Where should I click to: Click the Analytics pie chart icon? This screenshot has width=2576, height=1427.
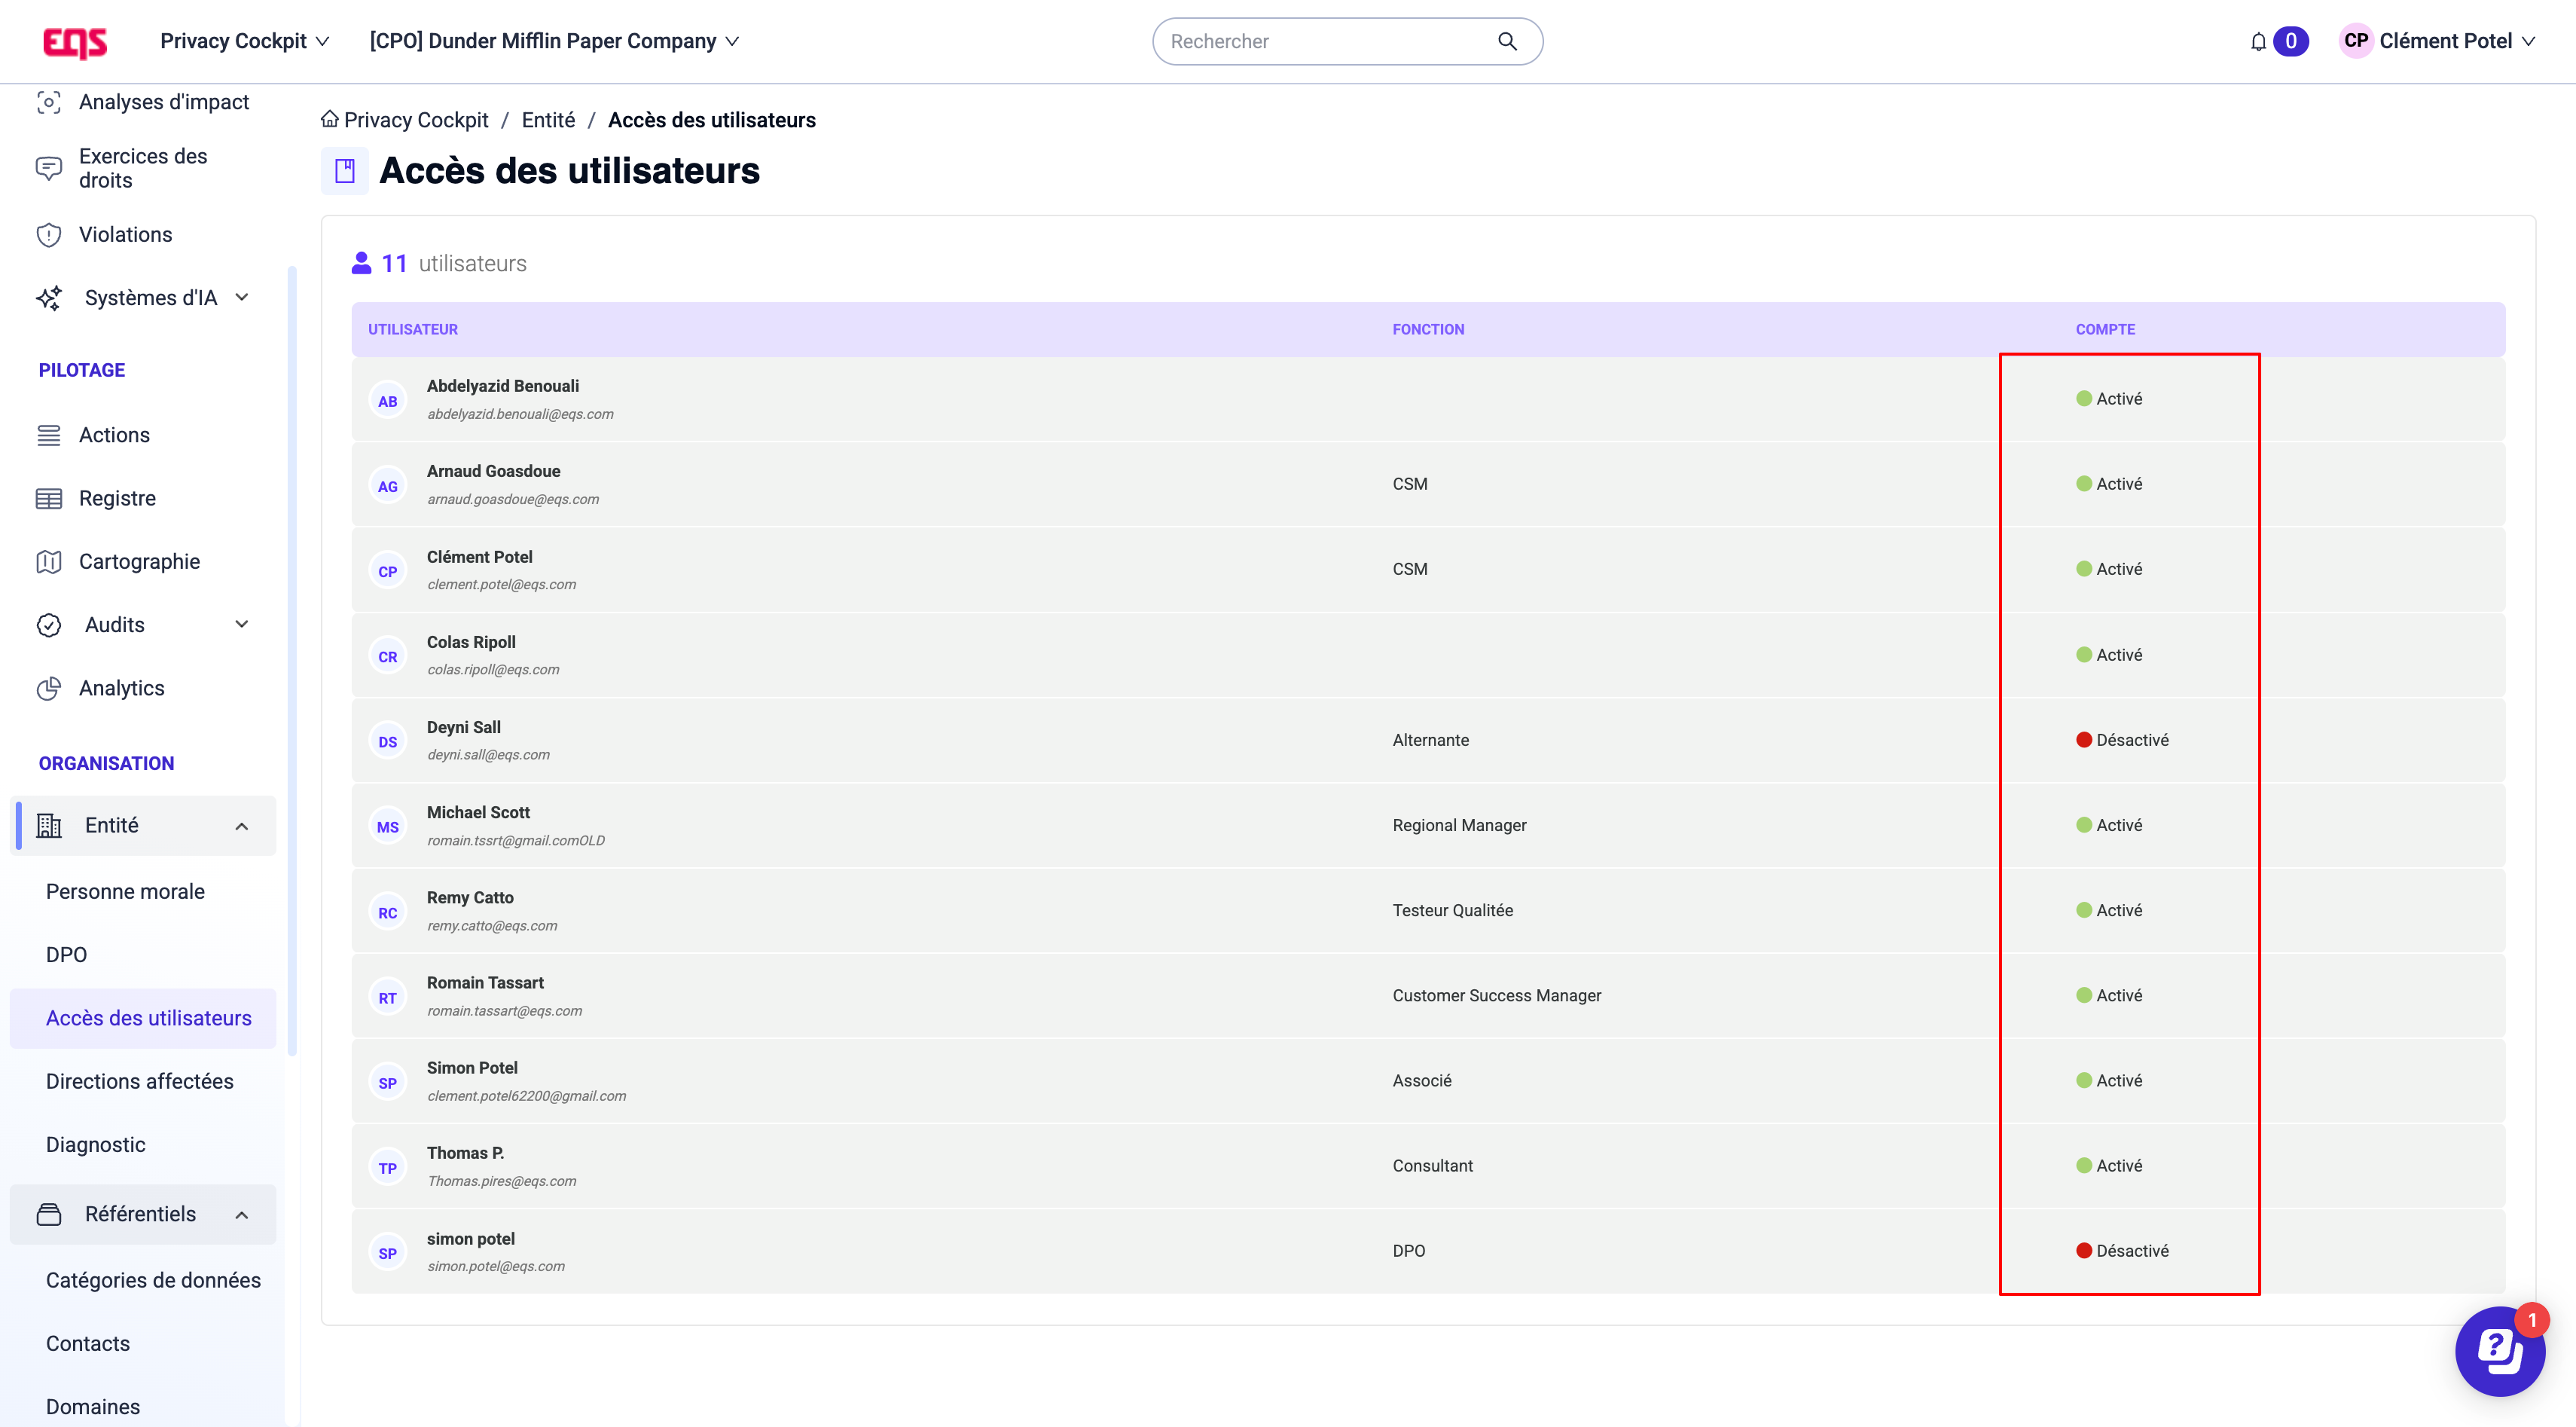click(49, 688)
